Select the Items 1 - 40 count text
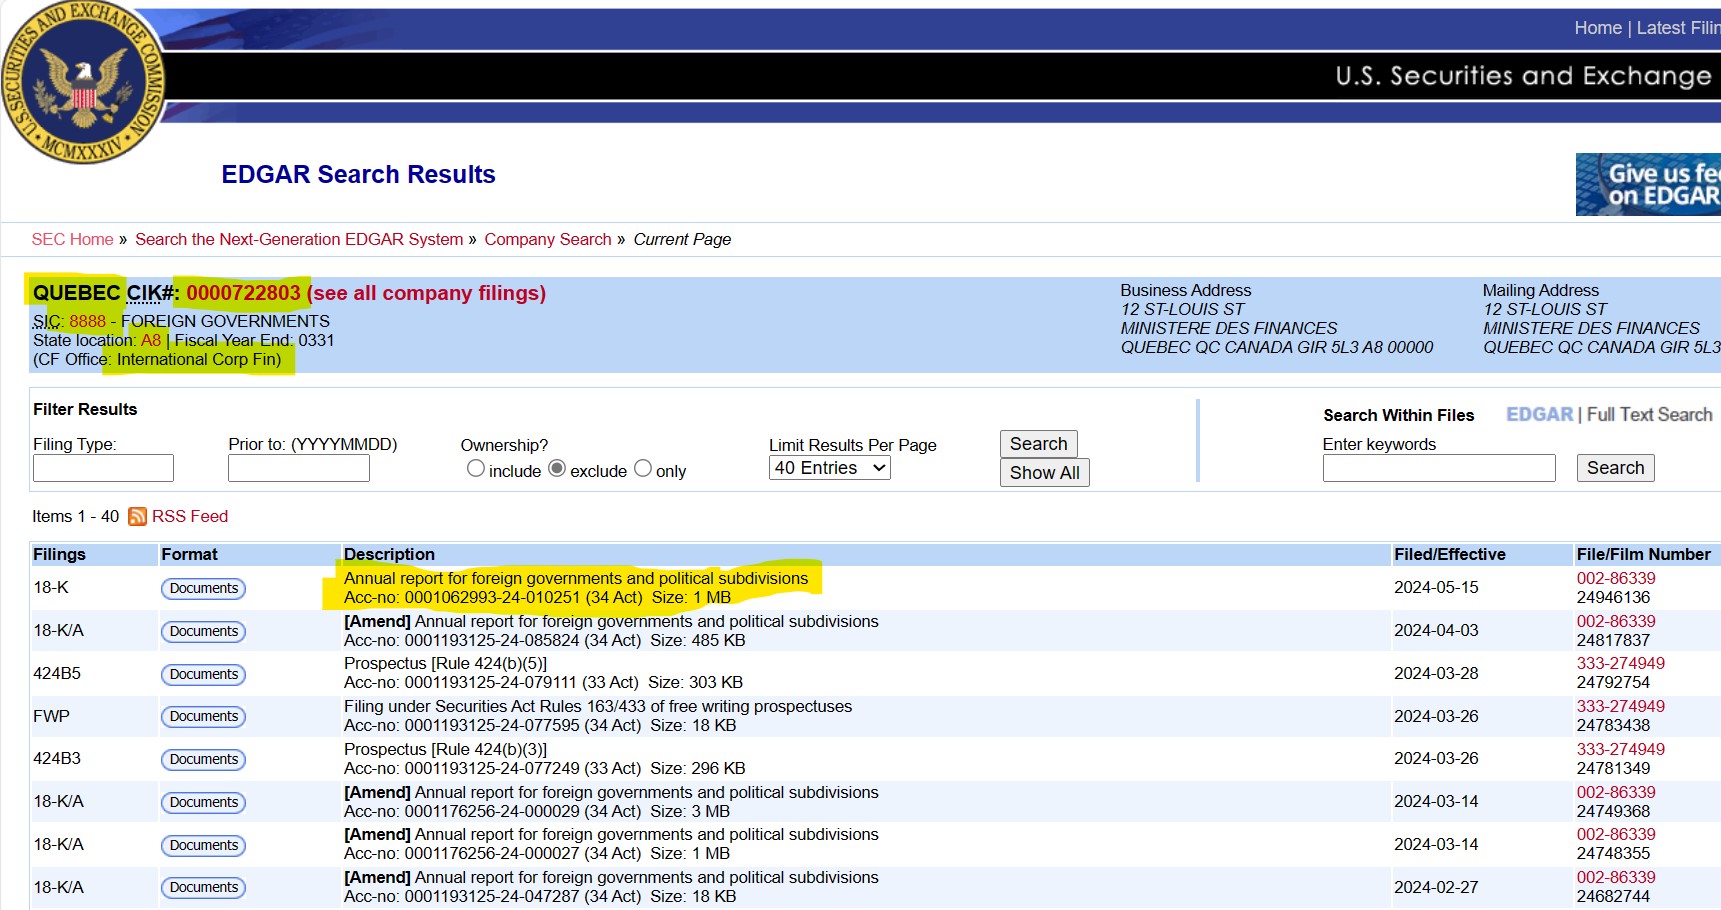 click(75, 517)
